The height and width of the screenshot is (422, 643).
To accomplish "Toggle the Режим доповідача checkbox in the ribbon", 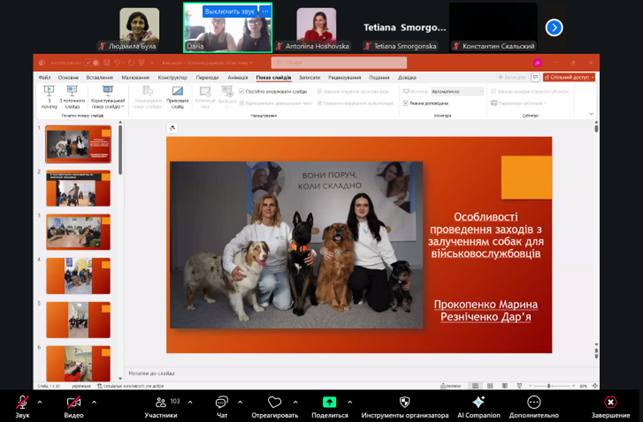I will coord(404,103).
